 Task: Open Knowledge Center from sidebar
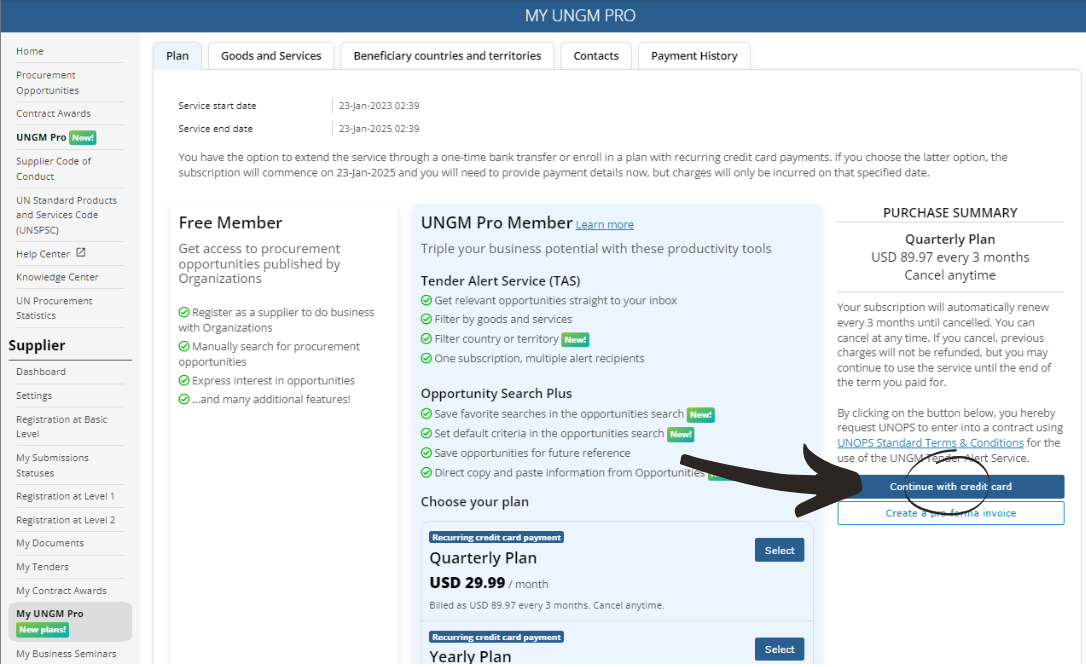(x=57, y=277)
